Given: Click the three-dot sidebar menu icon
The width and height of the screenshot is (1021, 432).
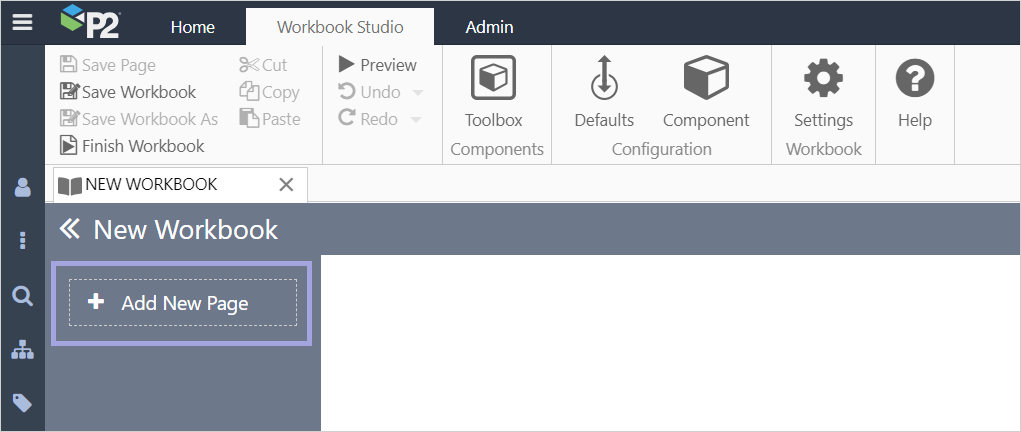Looking at the screenshot, I should pos(22,241).
